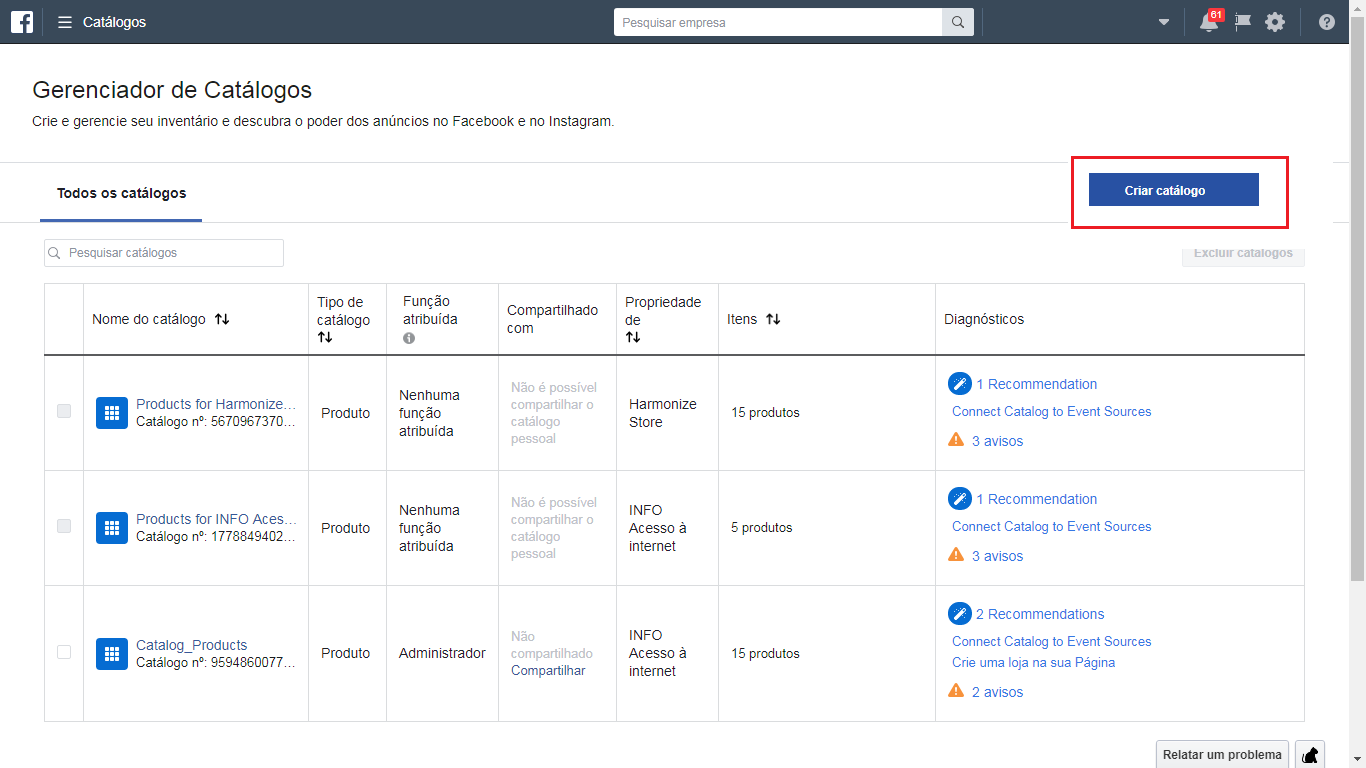1366x768 pixels.
Task: Click Connect Catalog to Event Sources in 5 produtos row
Action: [x=1052, y=526]
